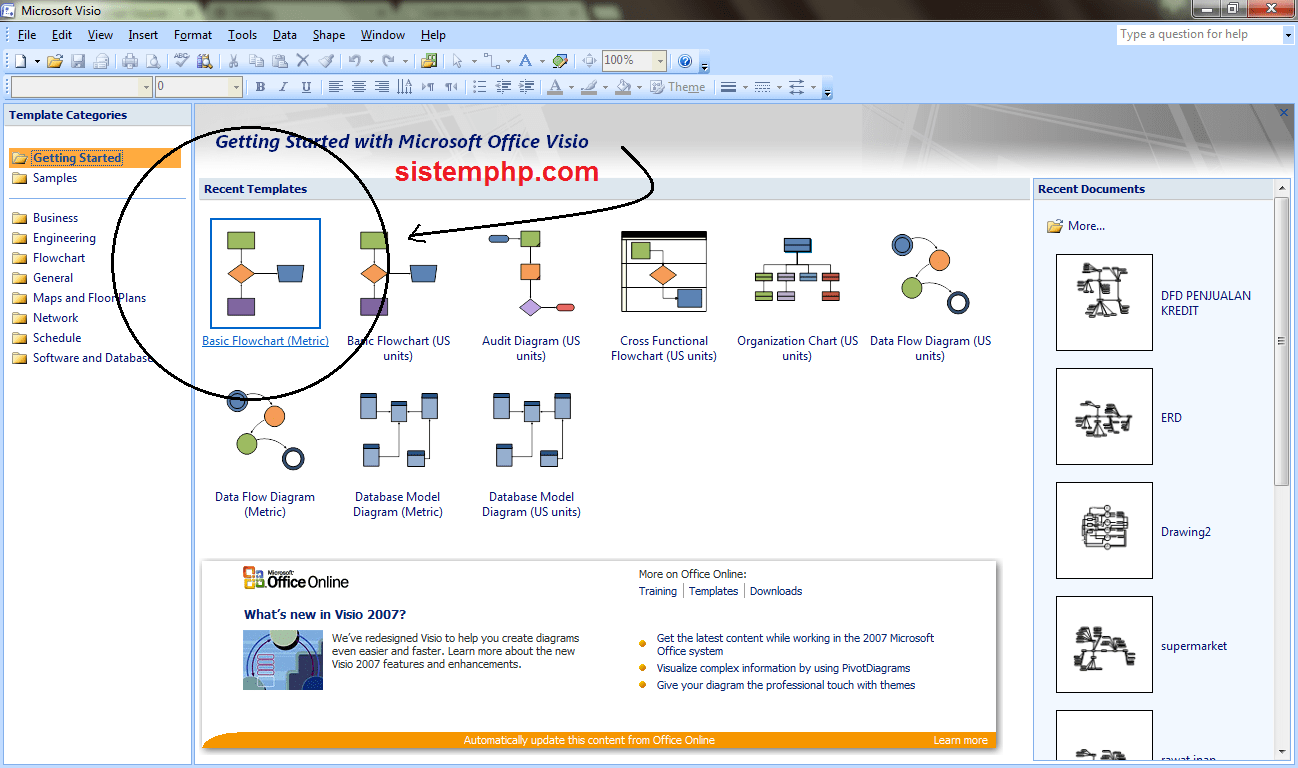Open Print Preview from the toolbar
1298x768 pixels.
click(153, 61)
